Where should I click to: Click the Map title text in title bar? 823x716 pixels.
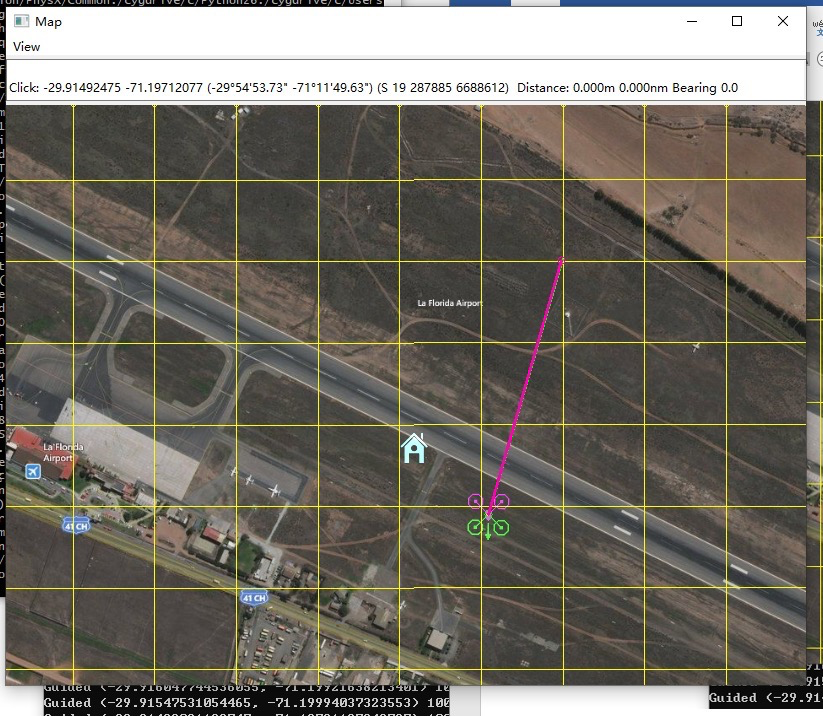[48, 21]
